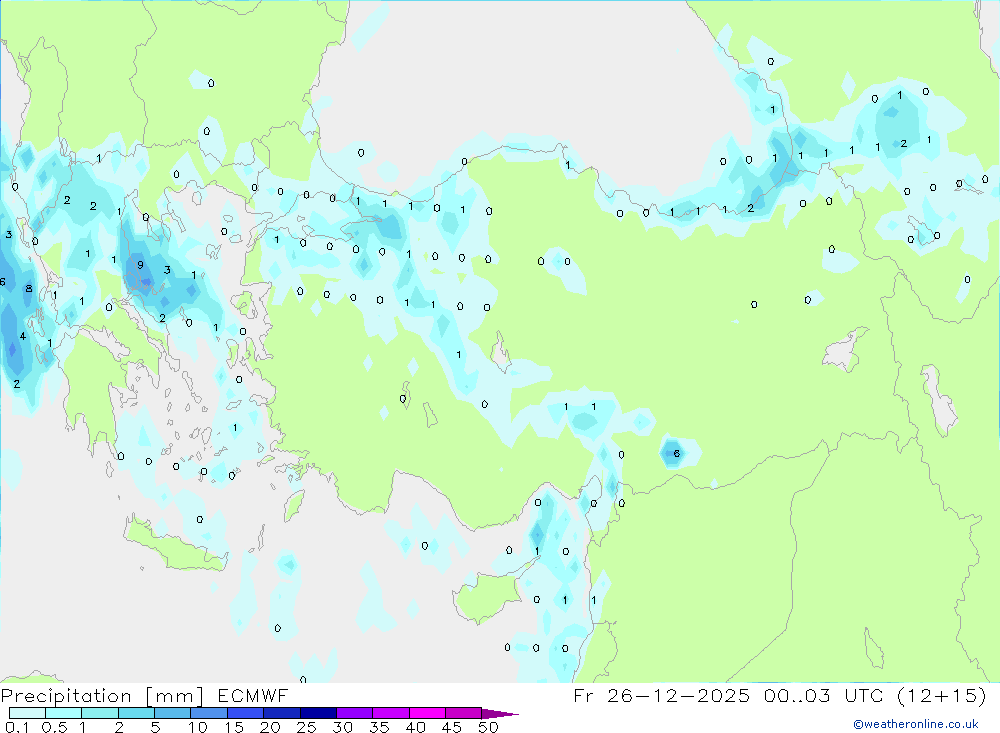Click the legend arrow tip above 50 mm
Screen dimensions: 1000x733
tap(500, 714)
